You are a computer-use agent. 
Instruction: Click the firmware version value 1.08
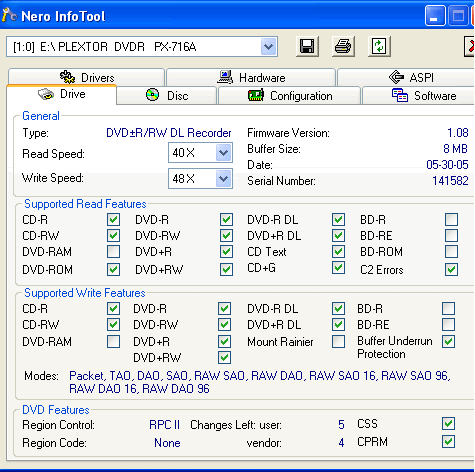(x=458, y=133)
